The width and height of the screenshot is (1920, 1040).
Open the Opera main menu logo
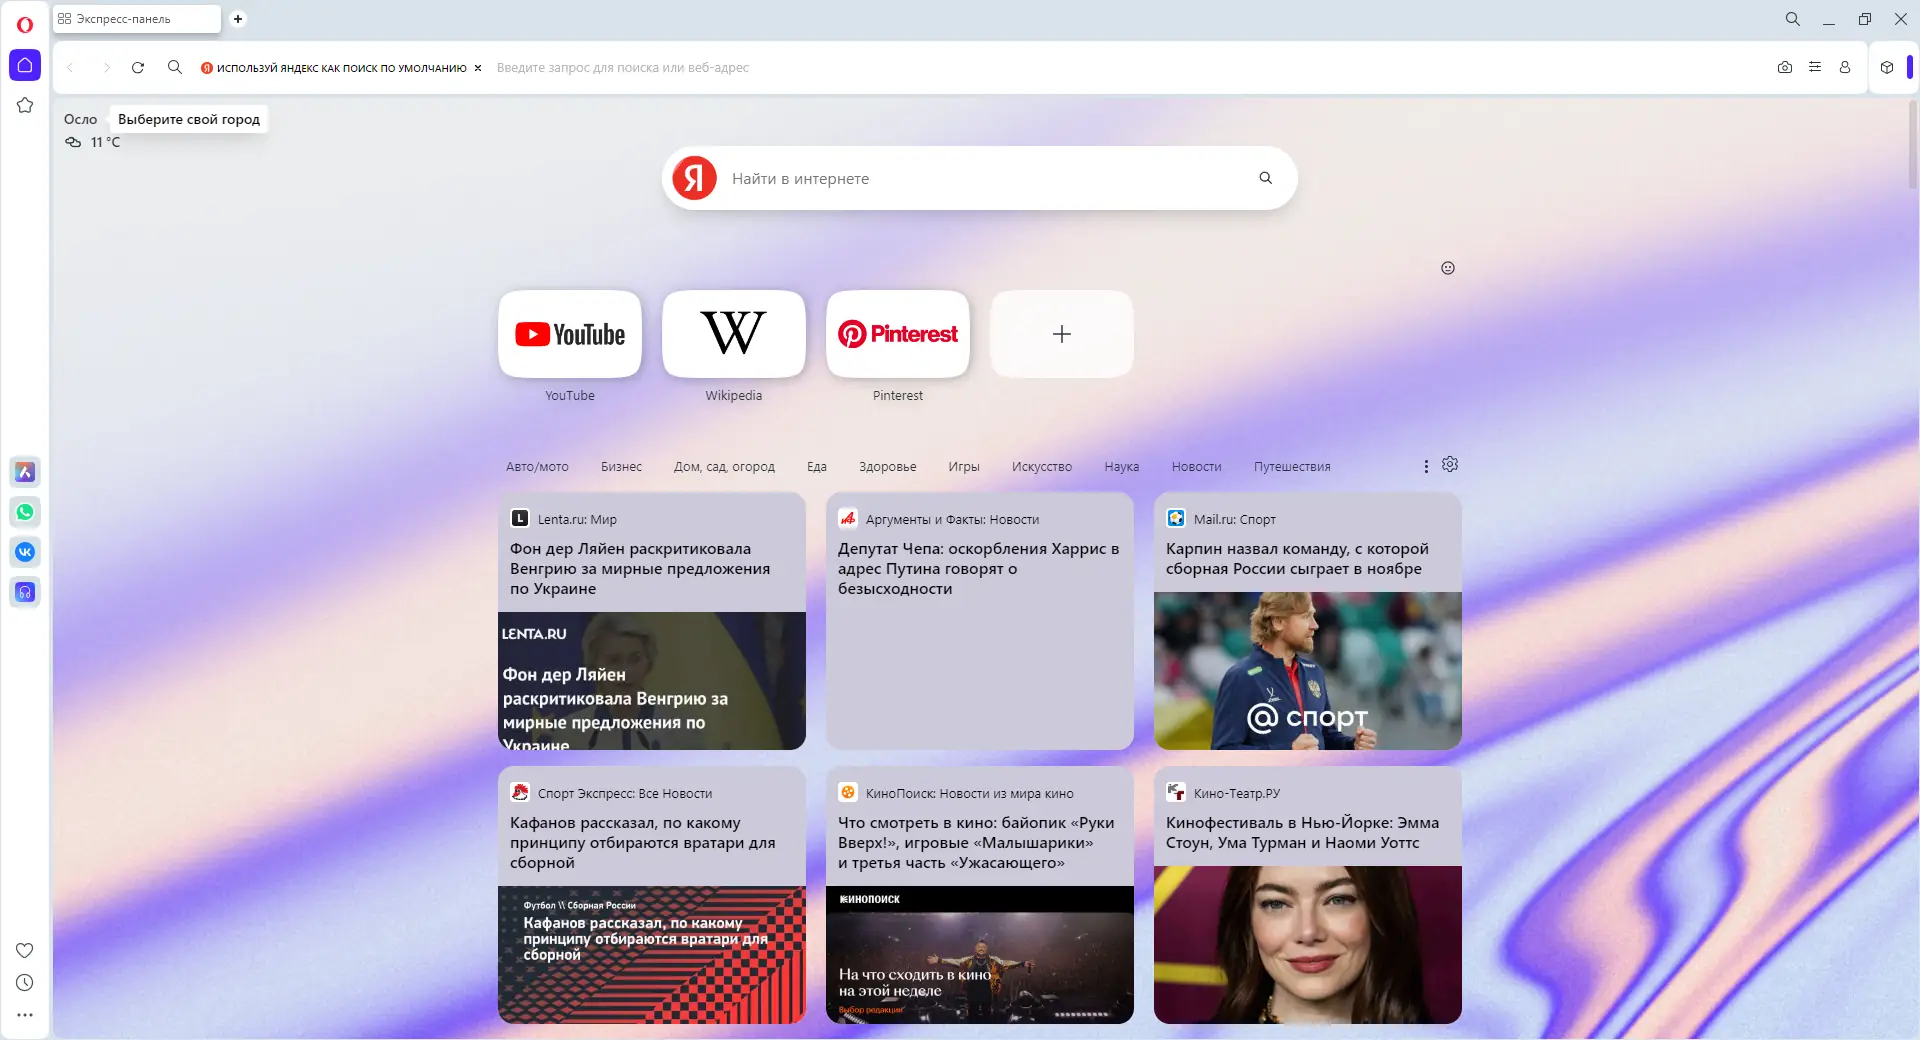(25, 24)
